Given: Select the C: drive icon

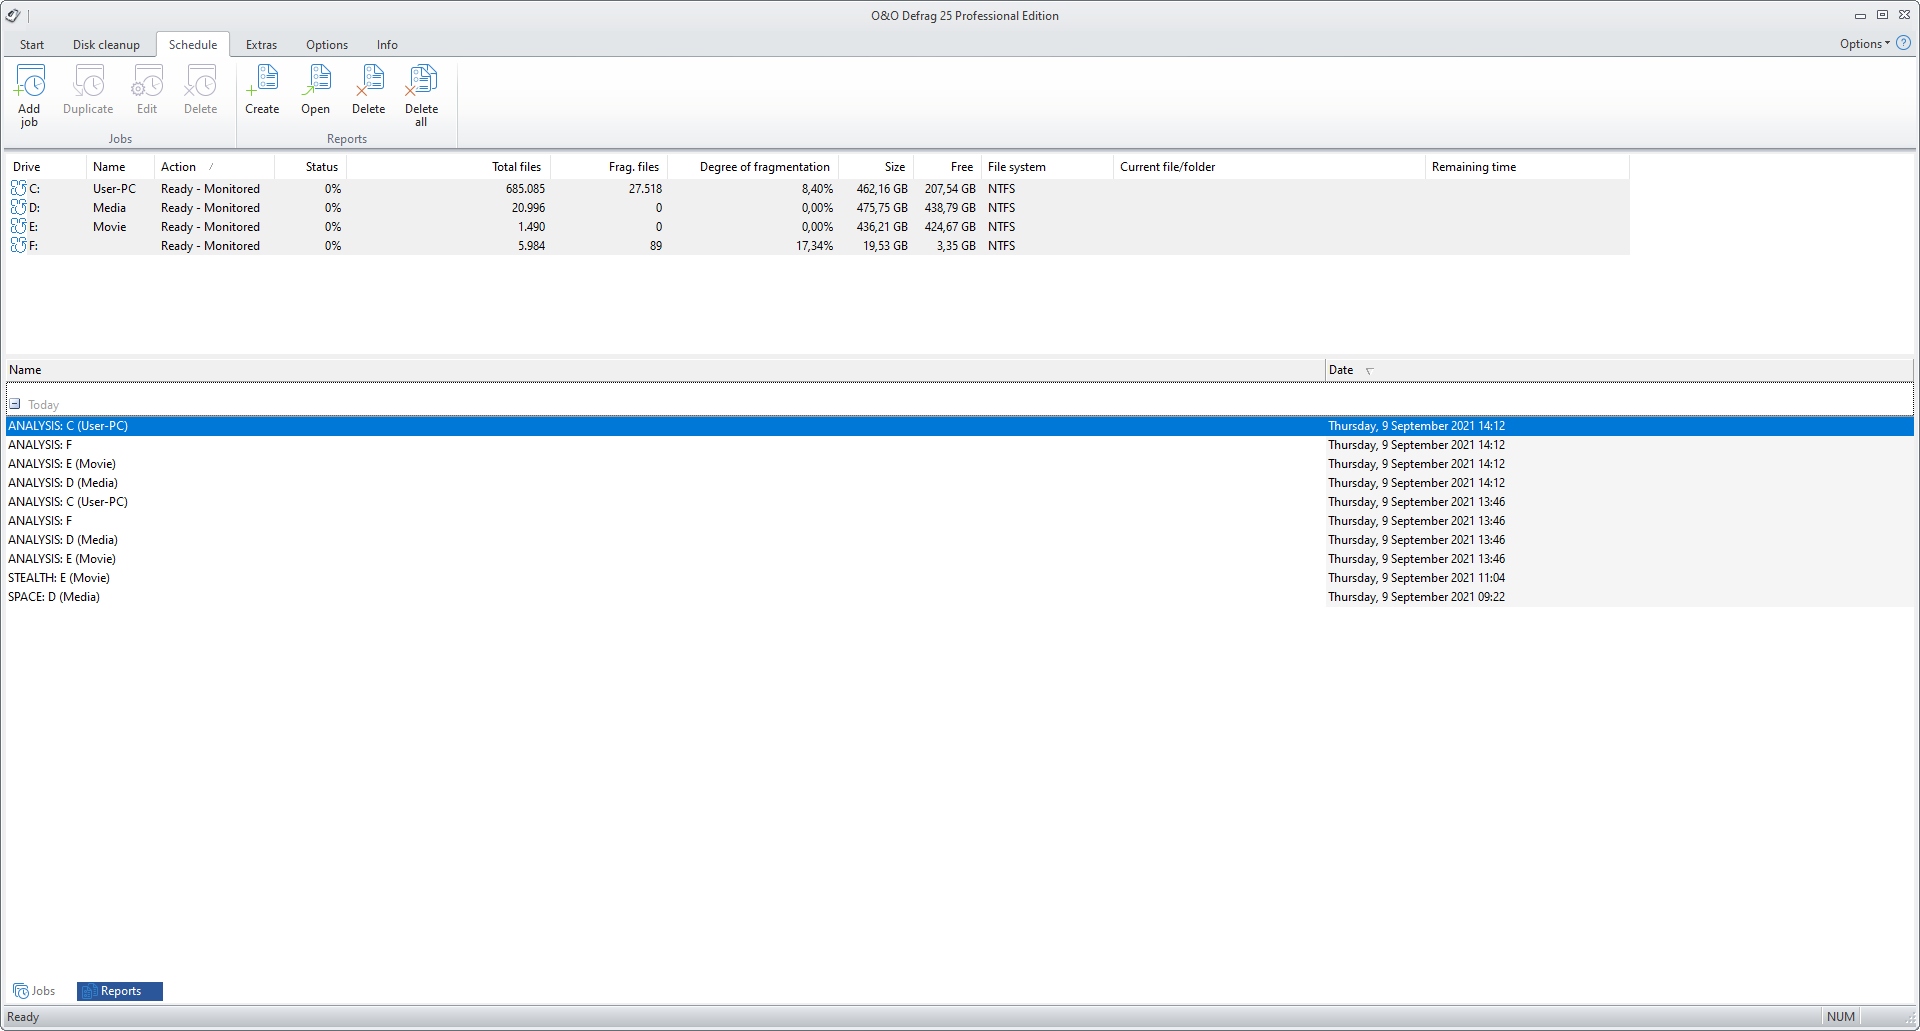Looking at the screenshot, I should pos(18,188).
